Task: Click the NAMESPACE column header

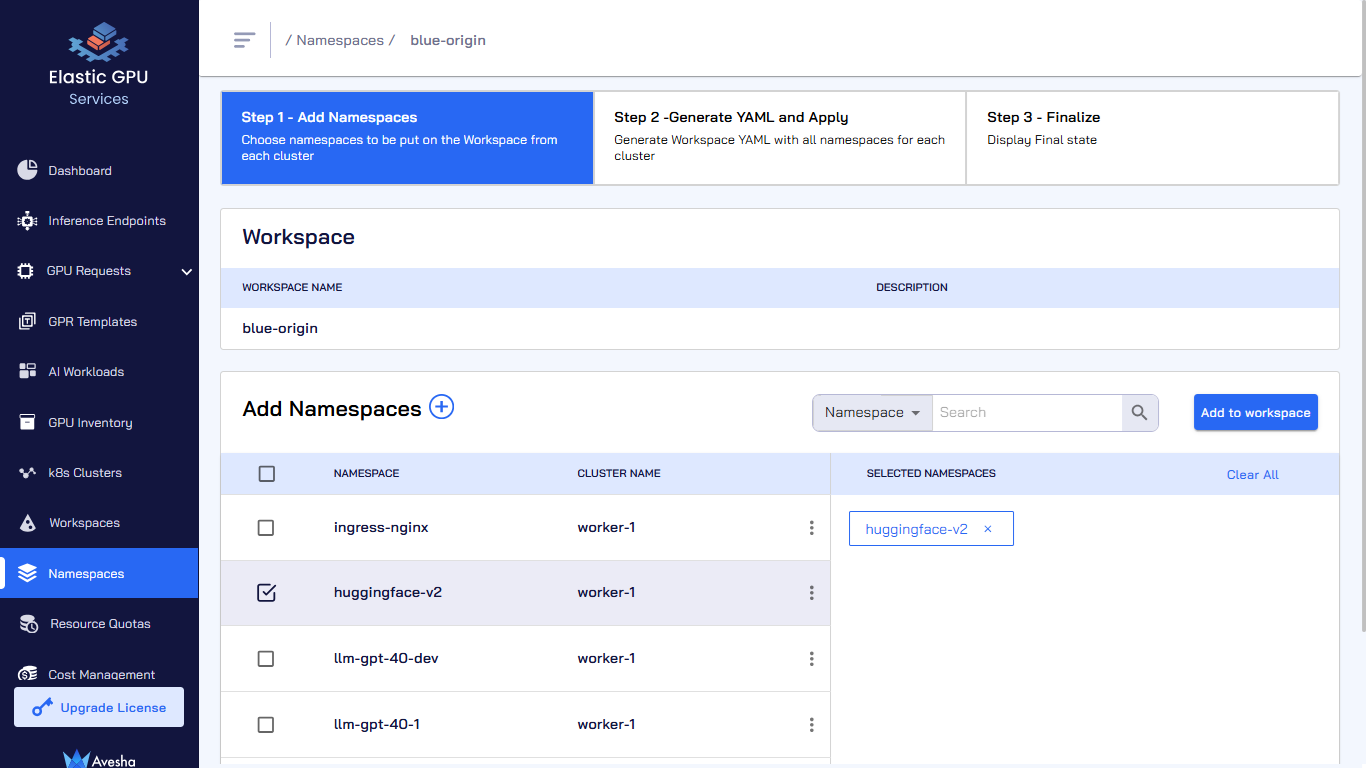Action: click(x=367, y=474)
